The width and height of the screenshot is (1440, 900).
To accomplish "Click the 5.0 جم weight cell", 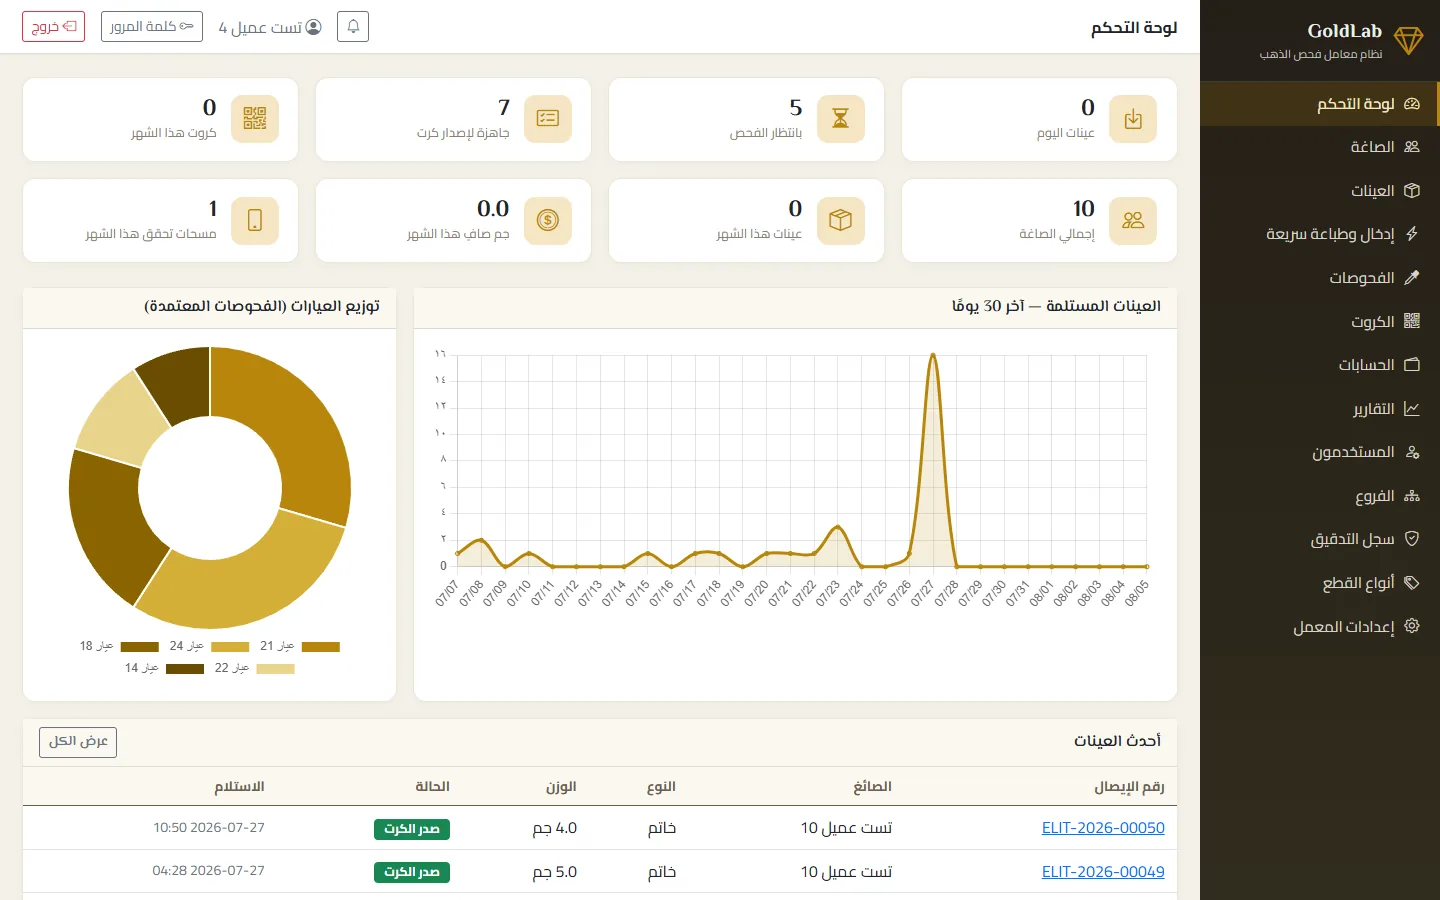I will click(555, 872).
